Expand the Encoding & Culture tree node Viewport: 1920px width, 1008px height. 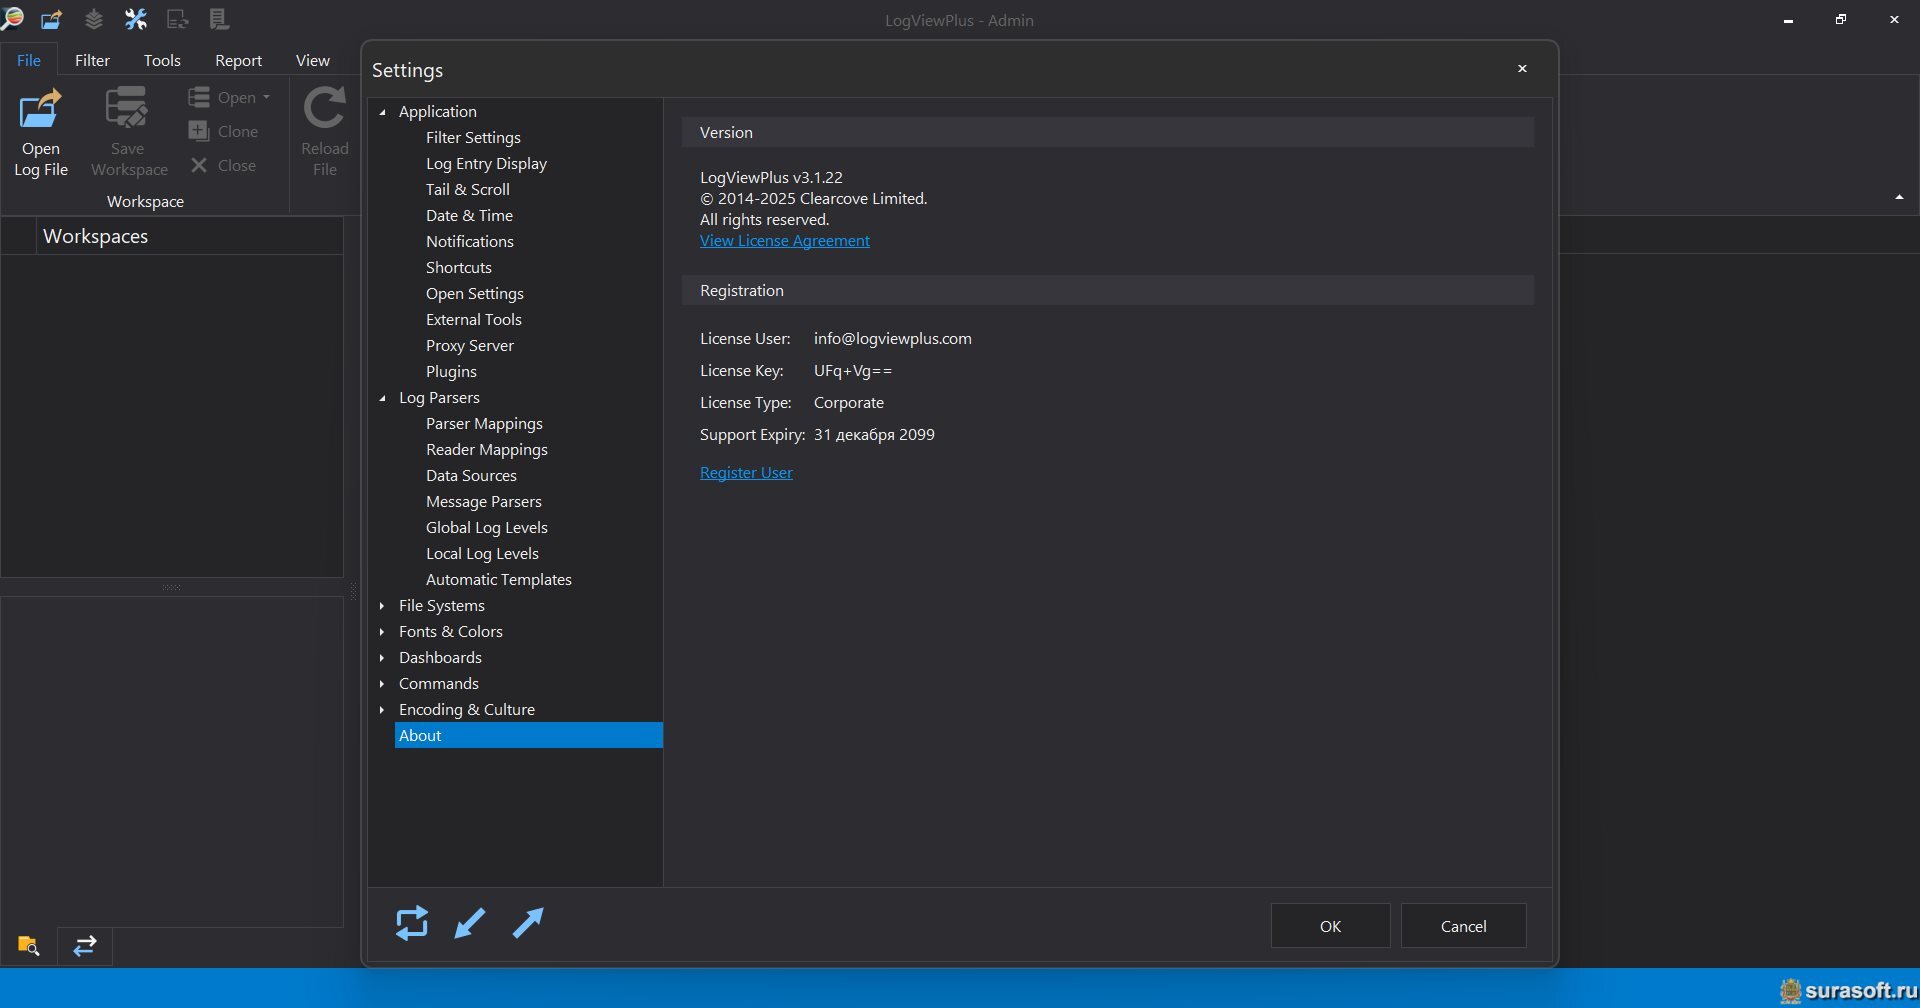[x=382, y=710]
